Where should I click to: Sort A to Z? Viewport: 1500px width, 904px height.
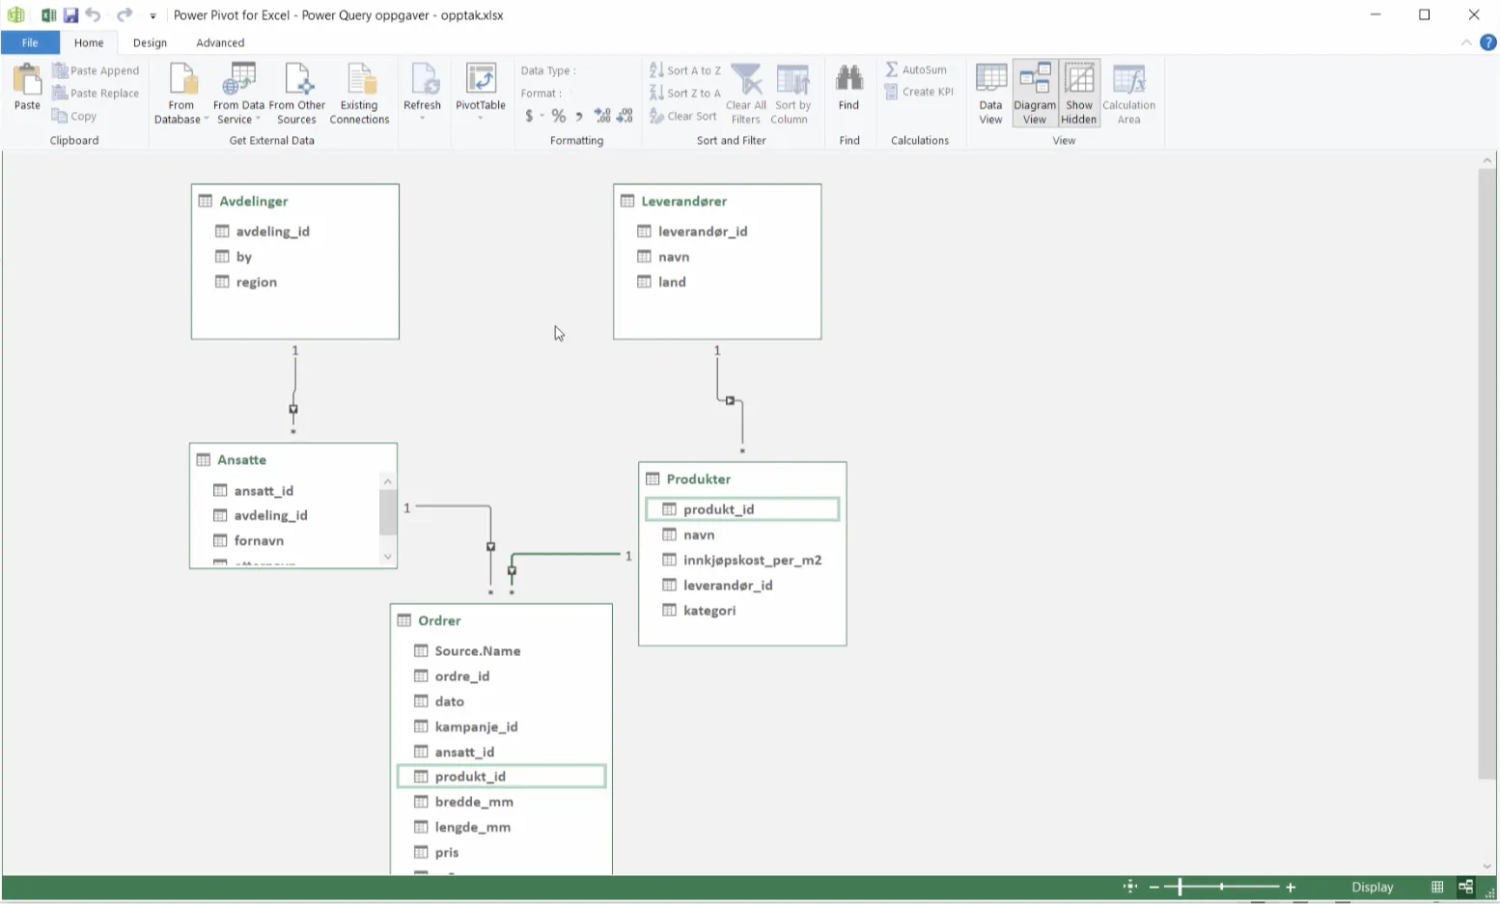click(685, 70)
